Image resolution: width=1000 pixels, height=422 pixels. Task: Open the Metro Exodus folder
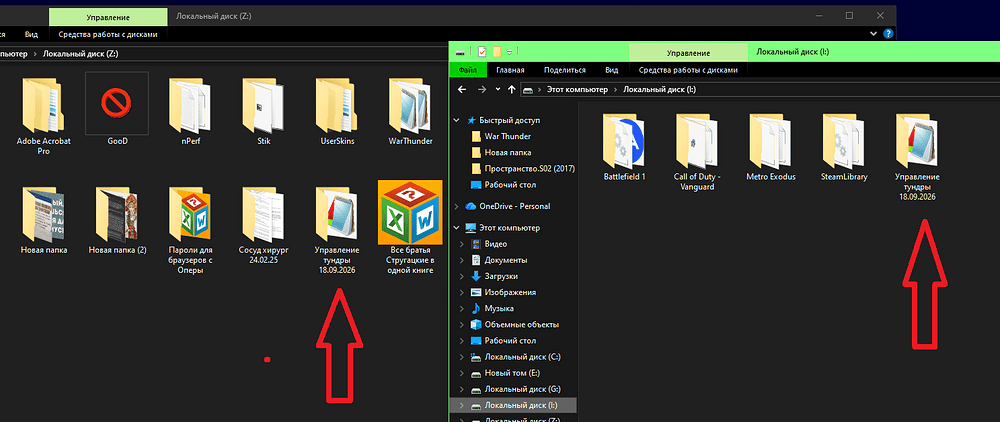[770, 147]
